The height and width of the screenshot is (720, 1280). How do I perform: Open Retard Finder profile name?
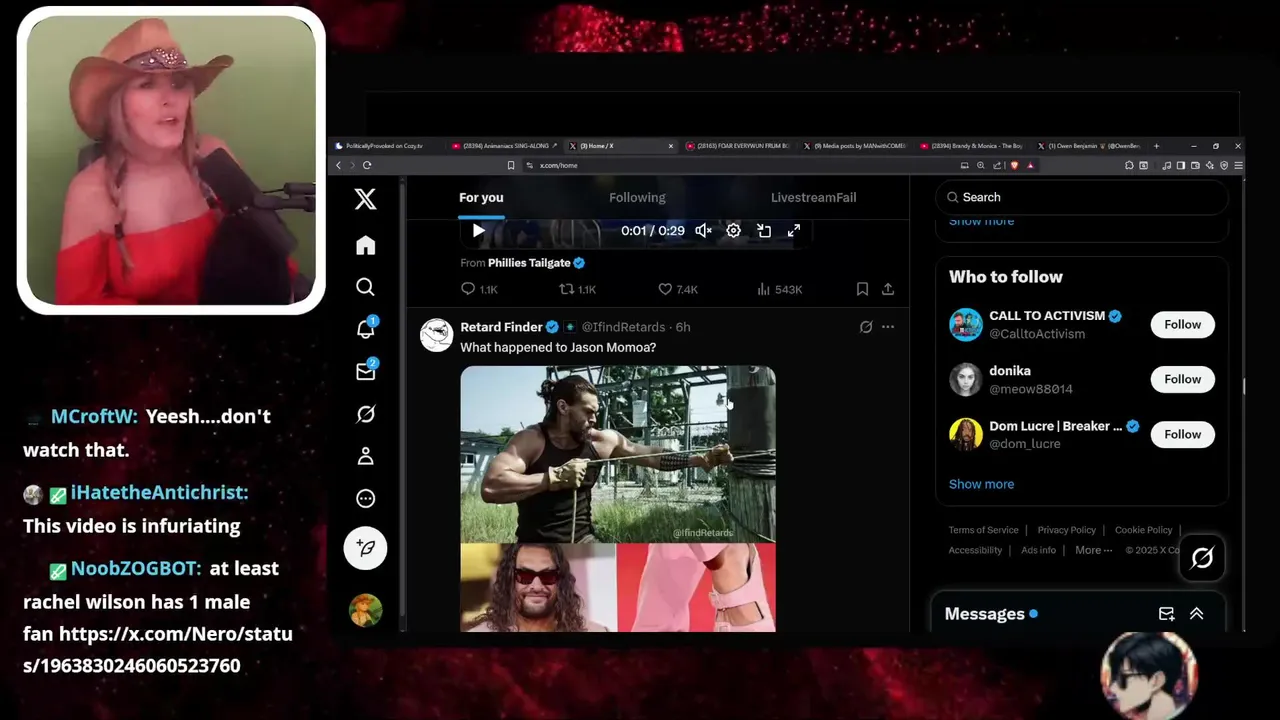click(x=501, y=327)
